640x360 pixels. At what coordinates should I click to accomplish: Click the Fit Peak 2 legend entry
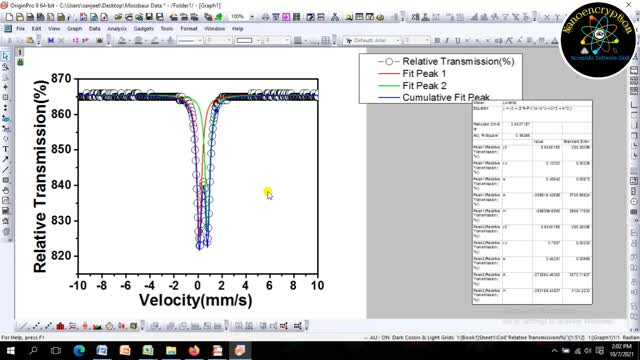click(424, 86)
